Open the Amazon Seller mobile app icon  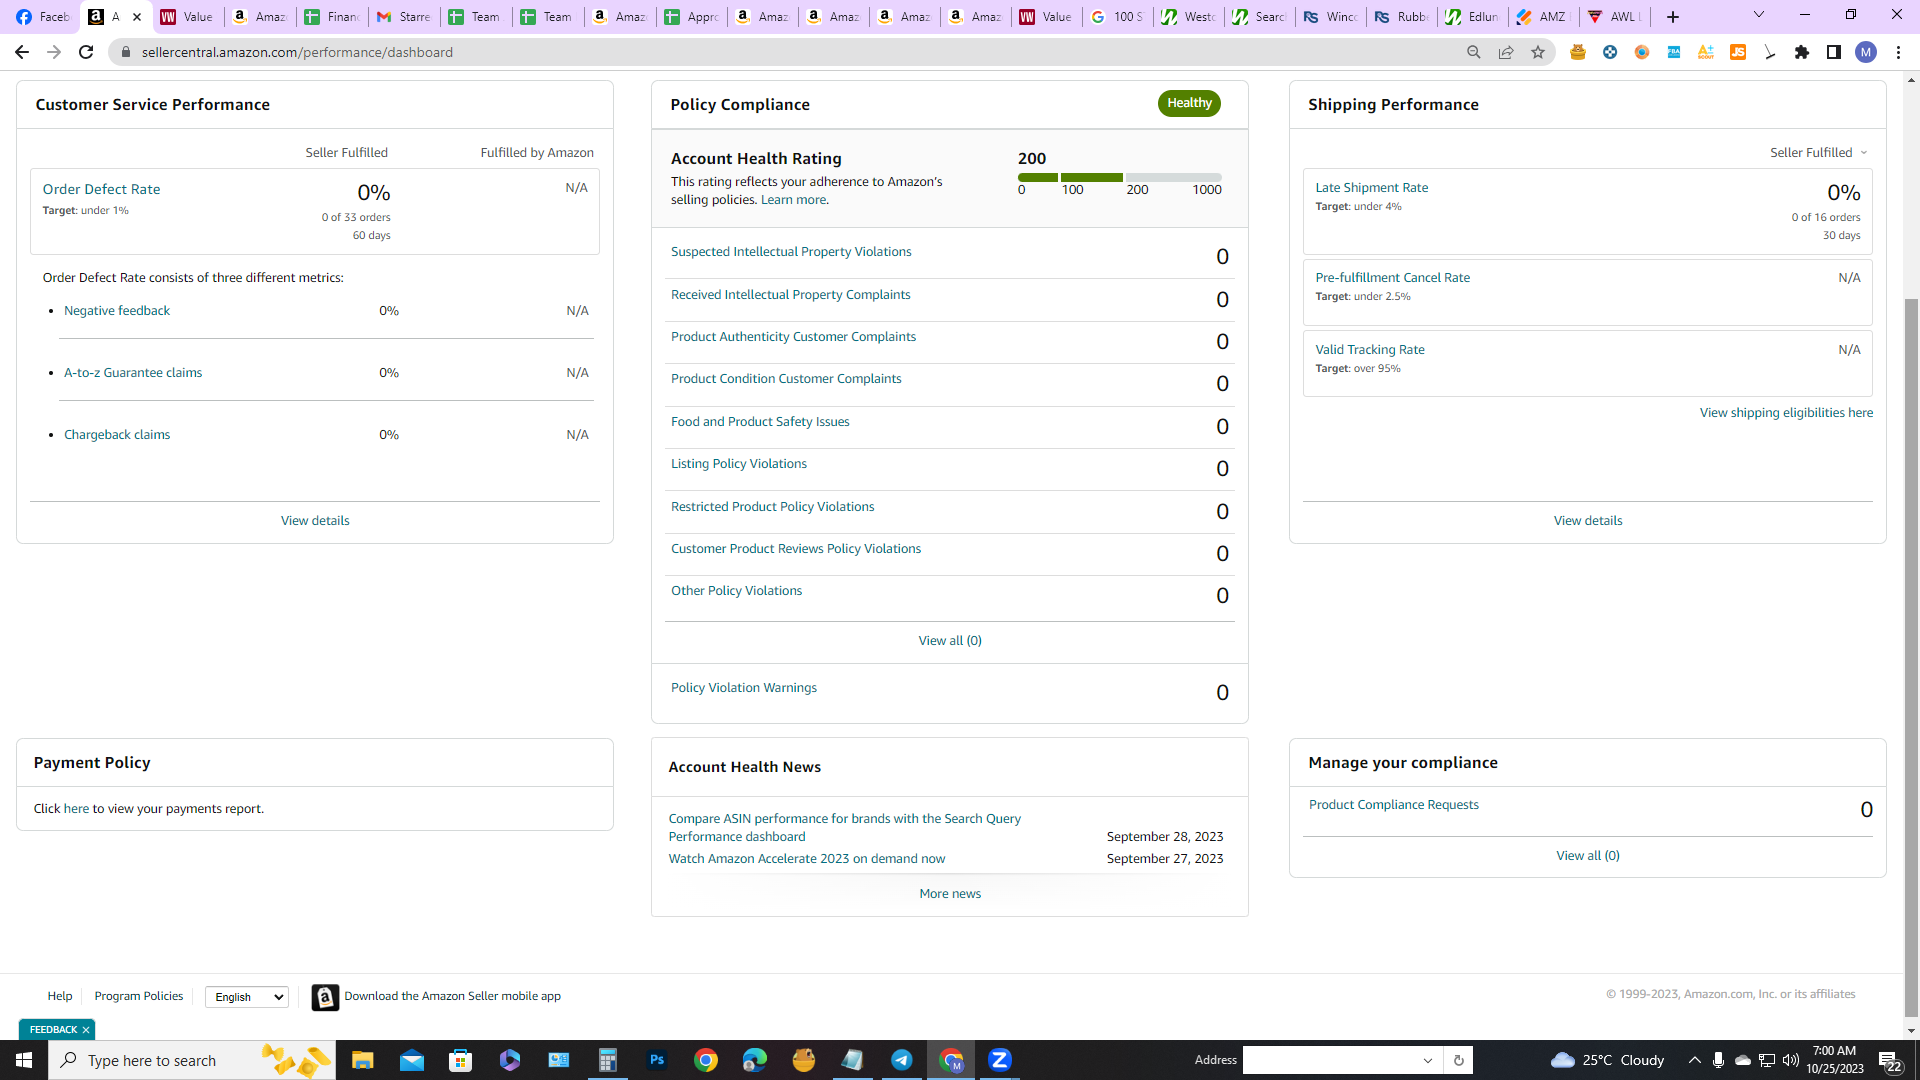(x=325, y=997)
